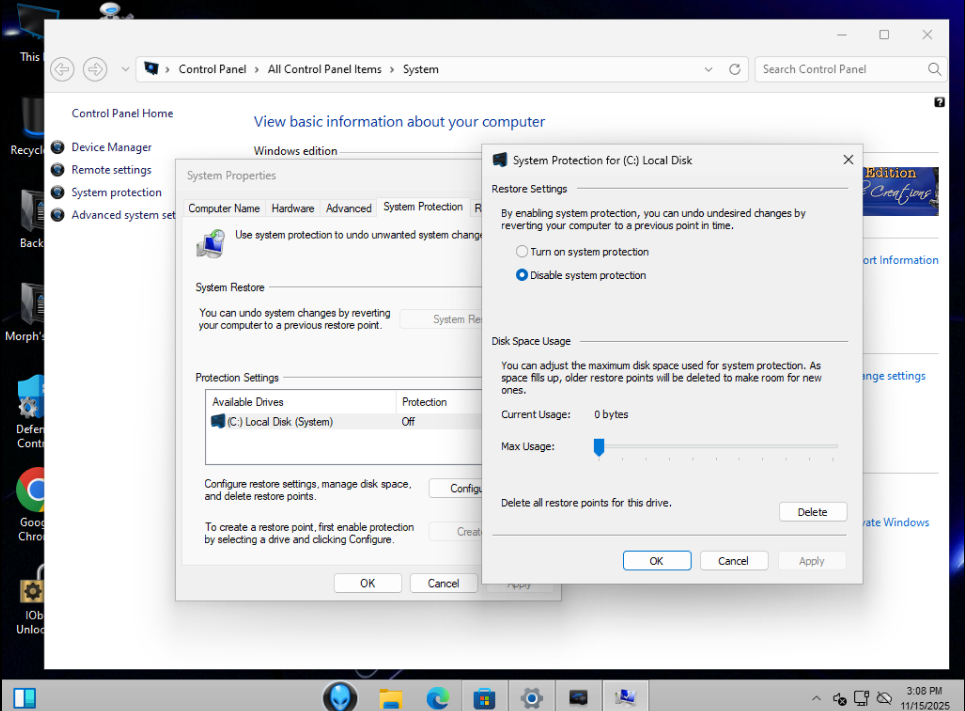965x711 pixels.
Task: Click Delete to remove restore points
Action: click(x=812, y=512)
